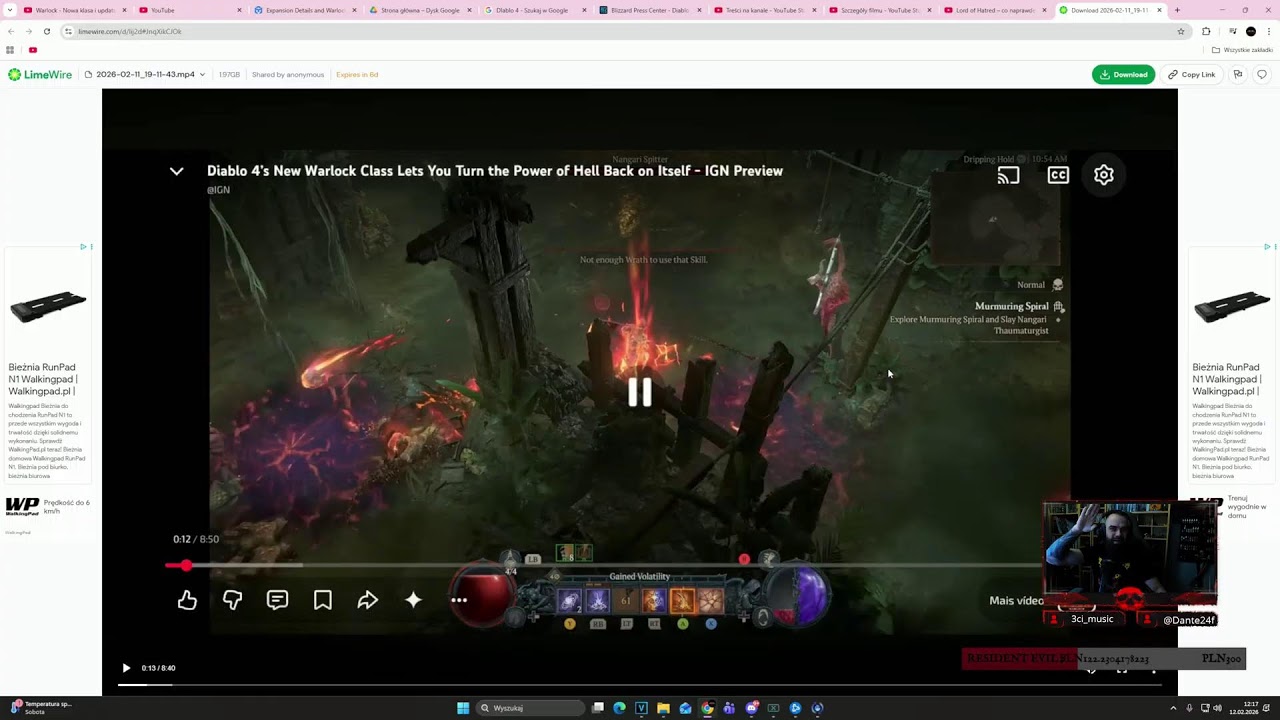Click the weather widget 'Temperatura'

pyautogui.click(x=40, y=708)
